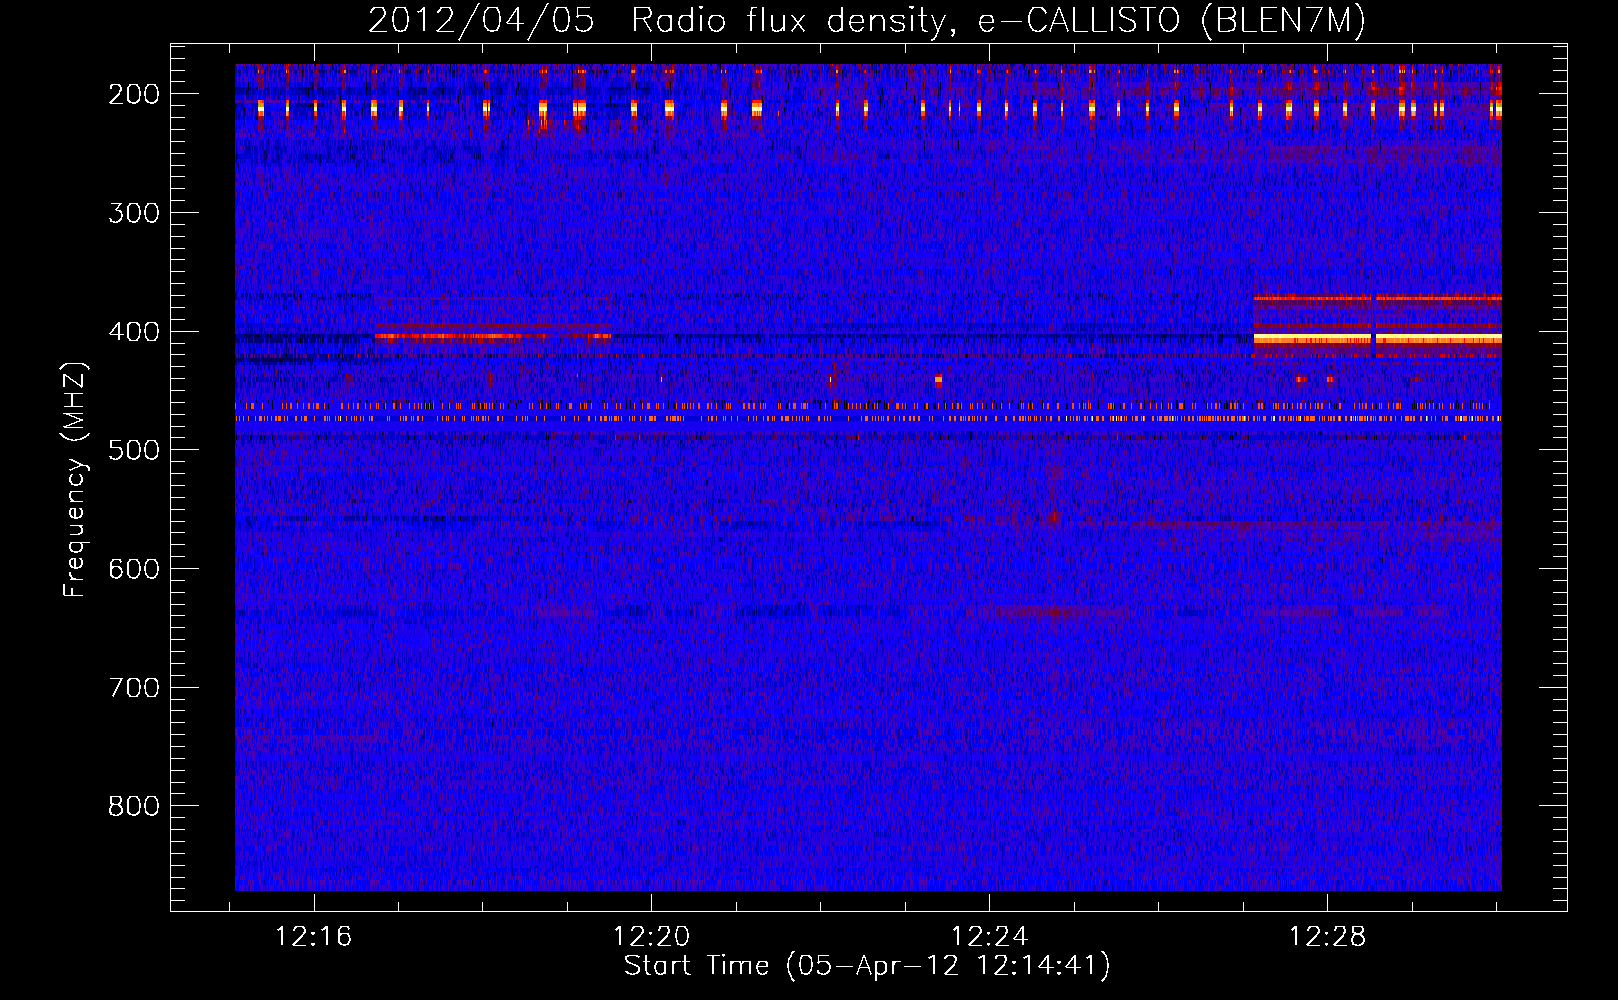
Task: Click the 500 frequency tick label
Action: point(134,450)
